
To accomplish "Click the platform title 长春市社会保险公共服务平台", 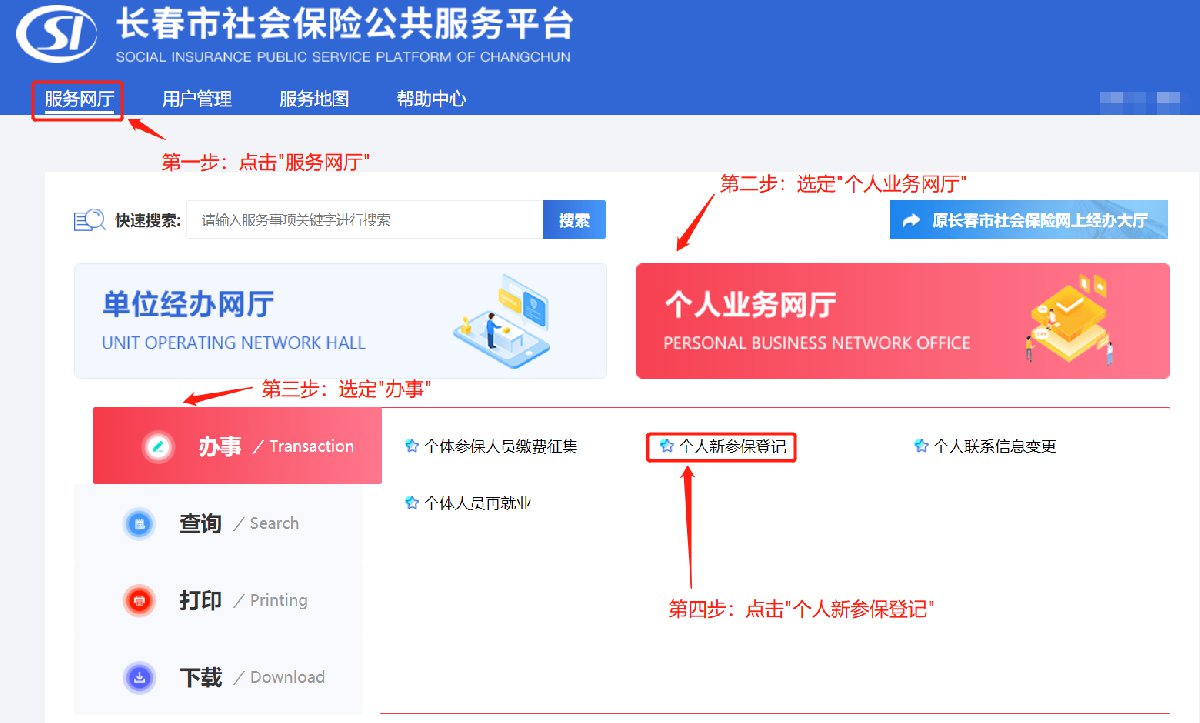I will click(x=345, y=24).
